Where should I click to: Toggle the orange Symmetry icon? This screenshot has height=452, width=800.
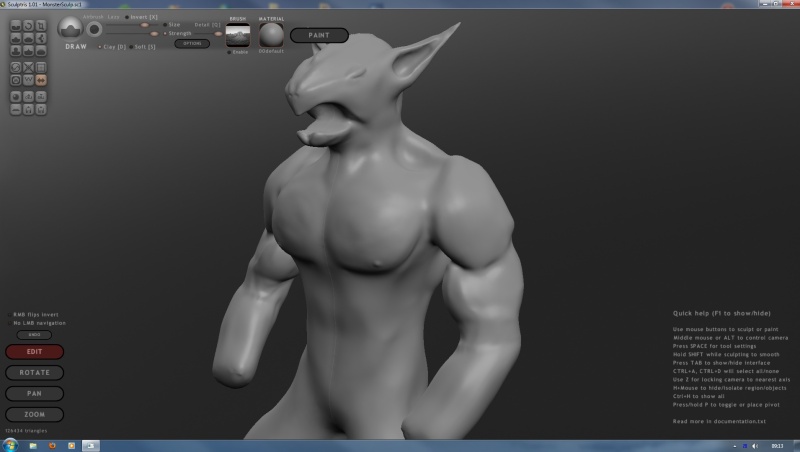[42, 79]
